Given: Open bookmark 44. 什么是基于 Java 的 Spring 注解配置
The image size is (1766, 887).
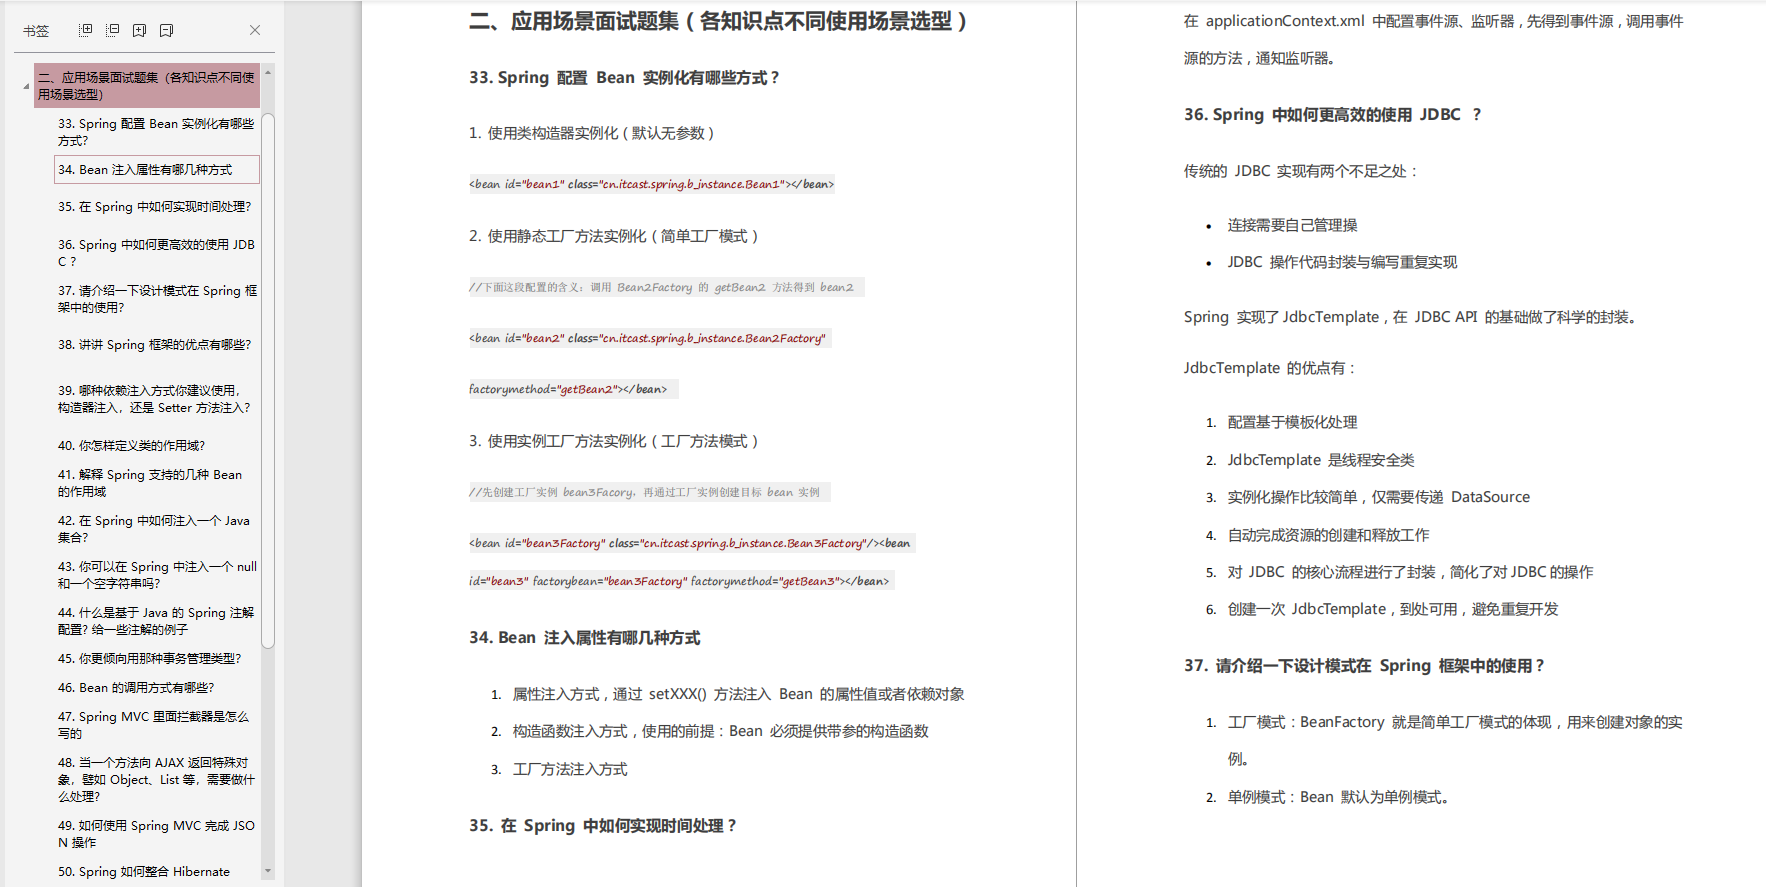Looking at the screenshot, I should tap(157, 621).
